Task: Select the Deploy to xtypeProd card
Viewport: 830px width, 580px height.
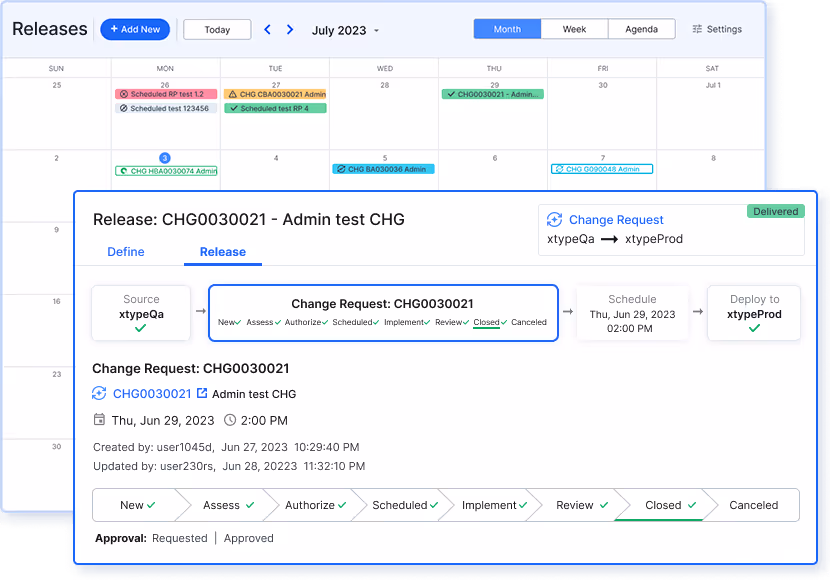Action: pyautogui.click(x=754, y=313)
